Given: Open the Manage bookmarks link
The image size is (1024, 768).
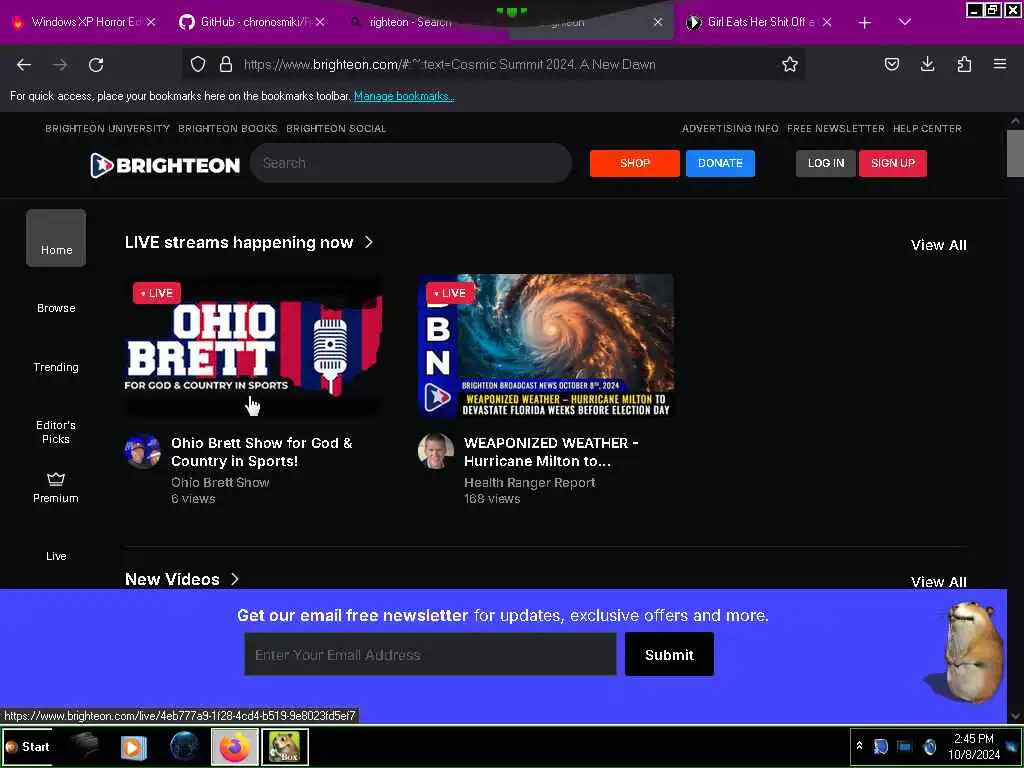Looking at the screenshot, I should [x=404, y=96].
